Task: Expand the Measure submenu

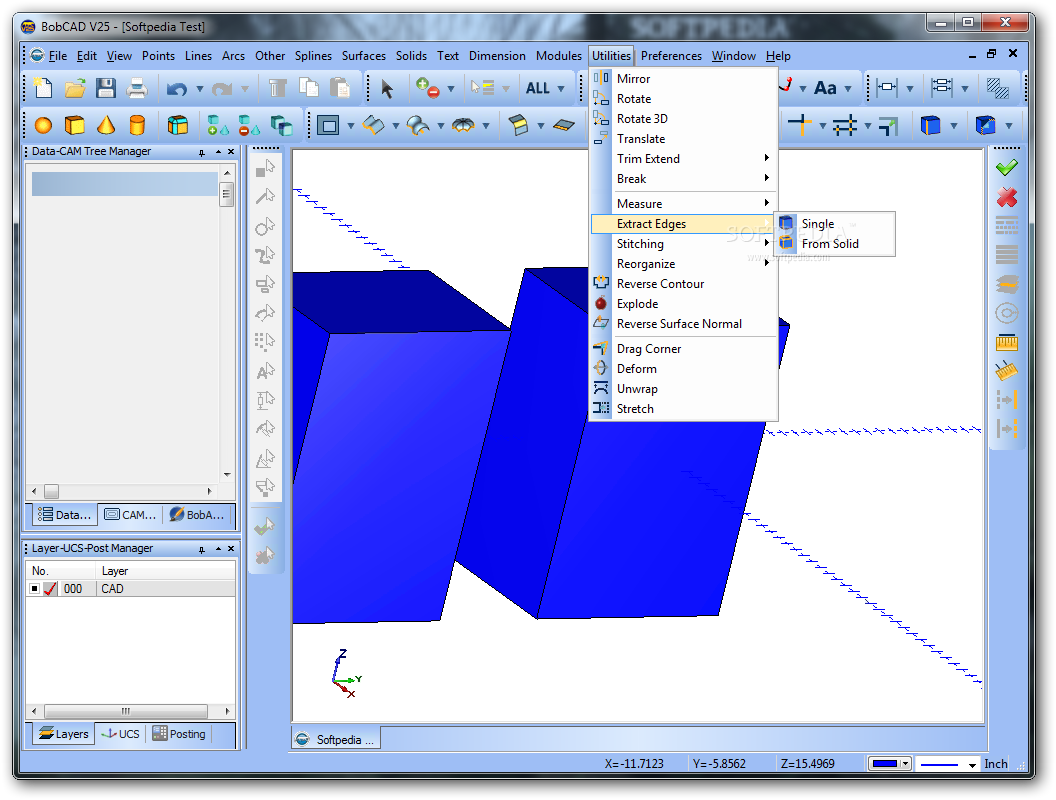Action: click(766, 203)
